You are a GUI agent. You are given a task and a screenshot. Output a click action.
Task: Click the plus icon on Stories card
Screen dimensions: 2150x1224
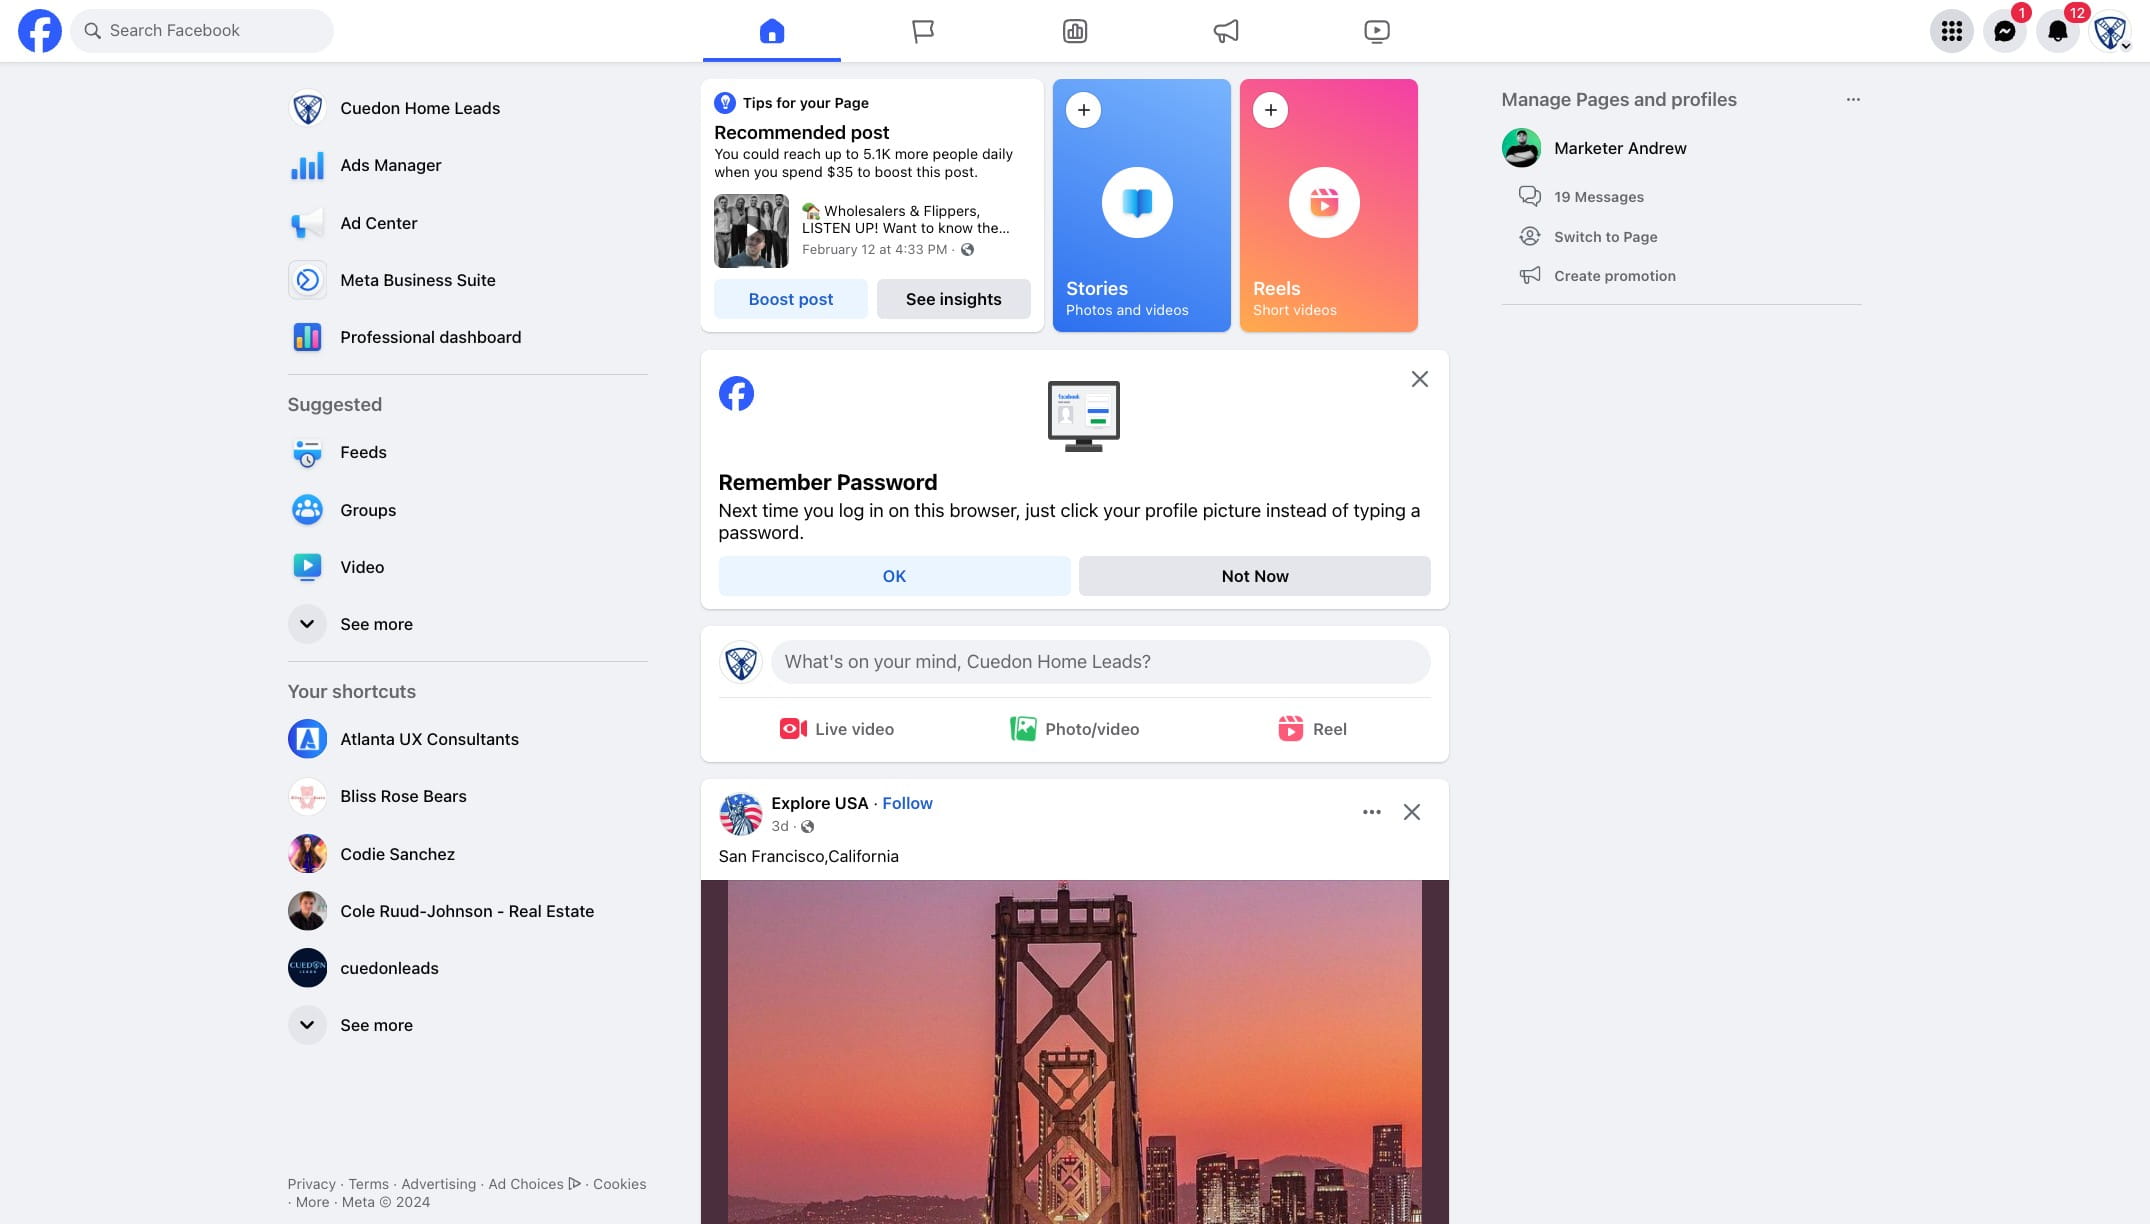pos(1083,110)
